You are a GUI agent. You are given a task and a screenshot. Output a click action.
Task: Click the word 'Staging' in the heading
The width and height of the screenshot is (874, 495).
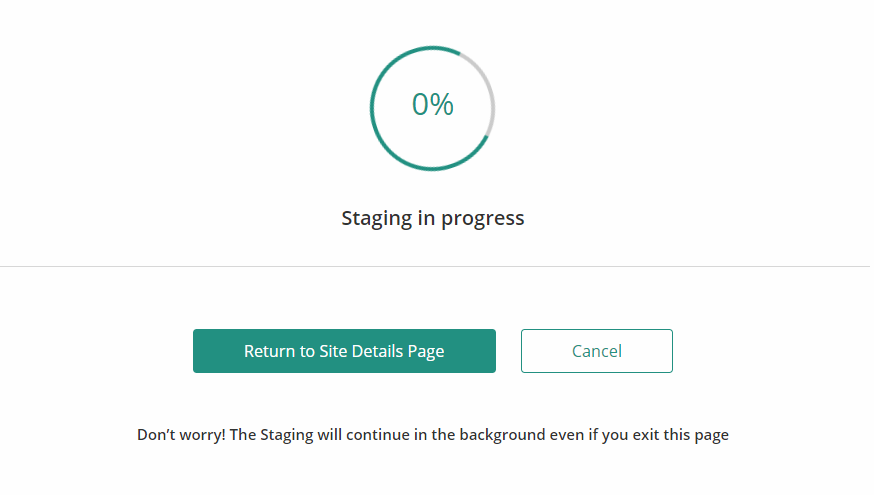[377, 219]
